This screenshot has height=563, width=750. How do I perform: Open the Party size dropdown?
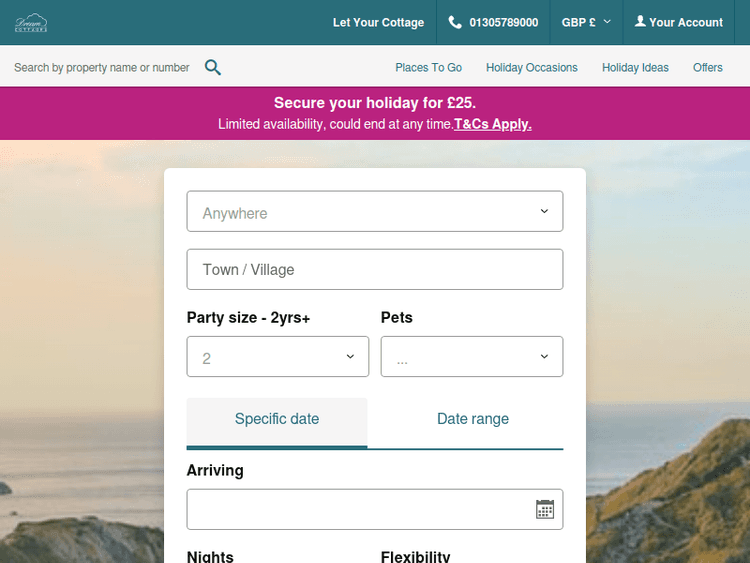277,357
